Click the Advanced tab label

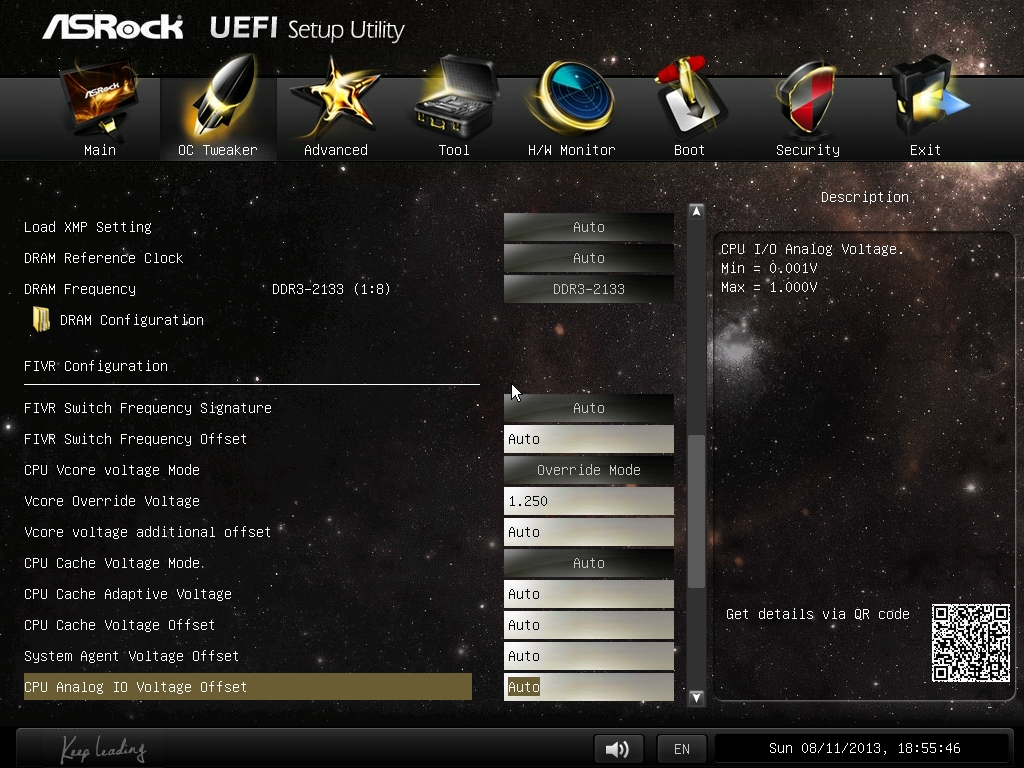tap(336, 150)
